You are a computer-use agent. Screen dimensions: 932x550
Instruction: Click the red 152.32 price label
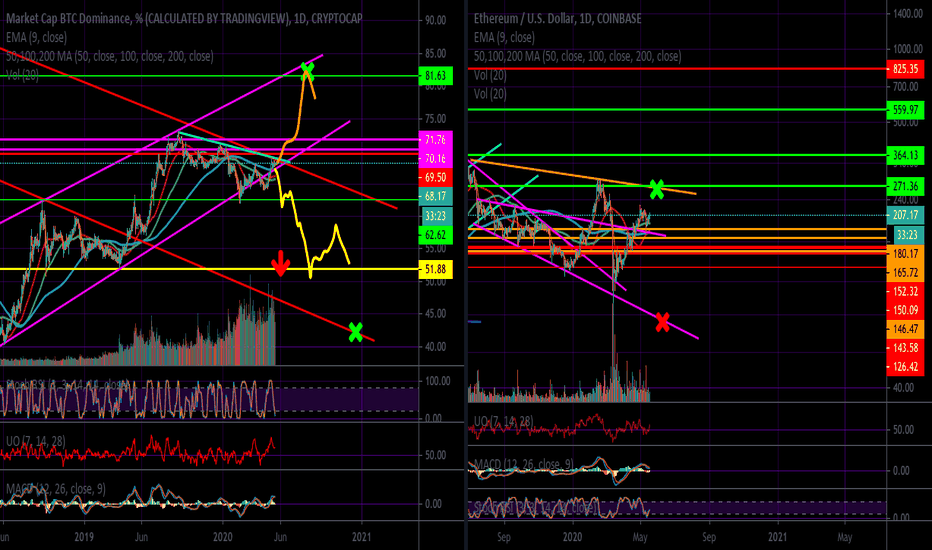(905, 291)
